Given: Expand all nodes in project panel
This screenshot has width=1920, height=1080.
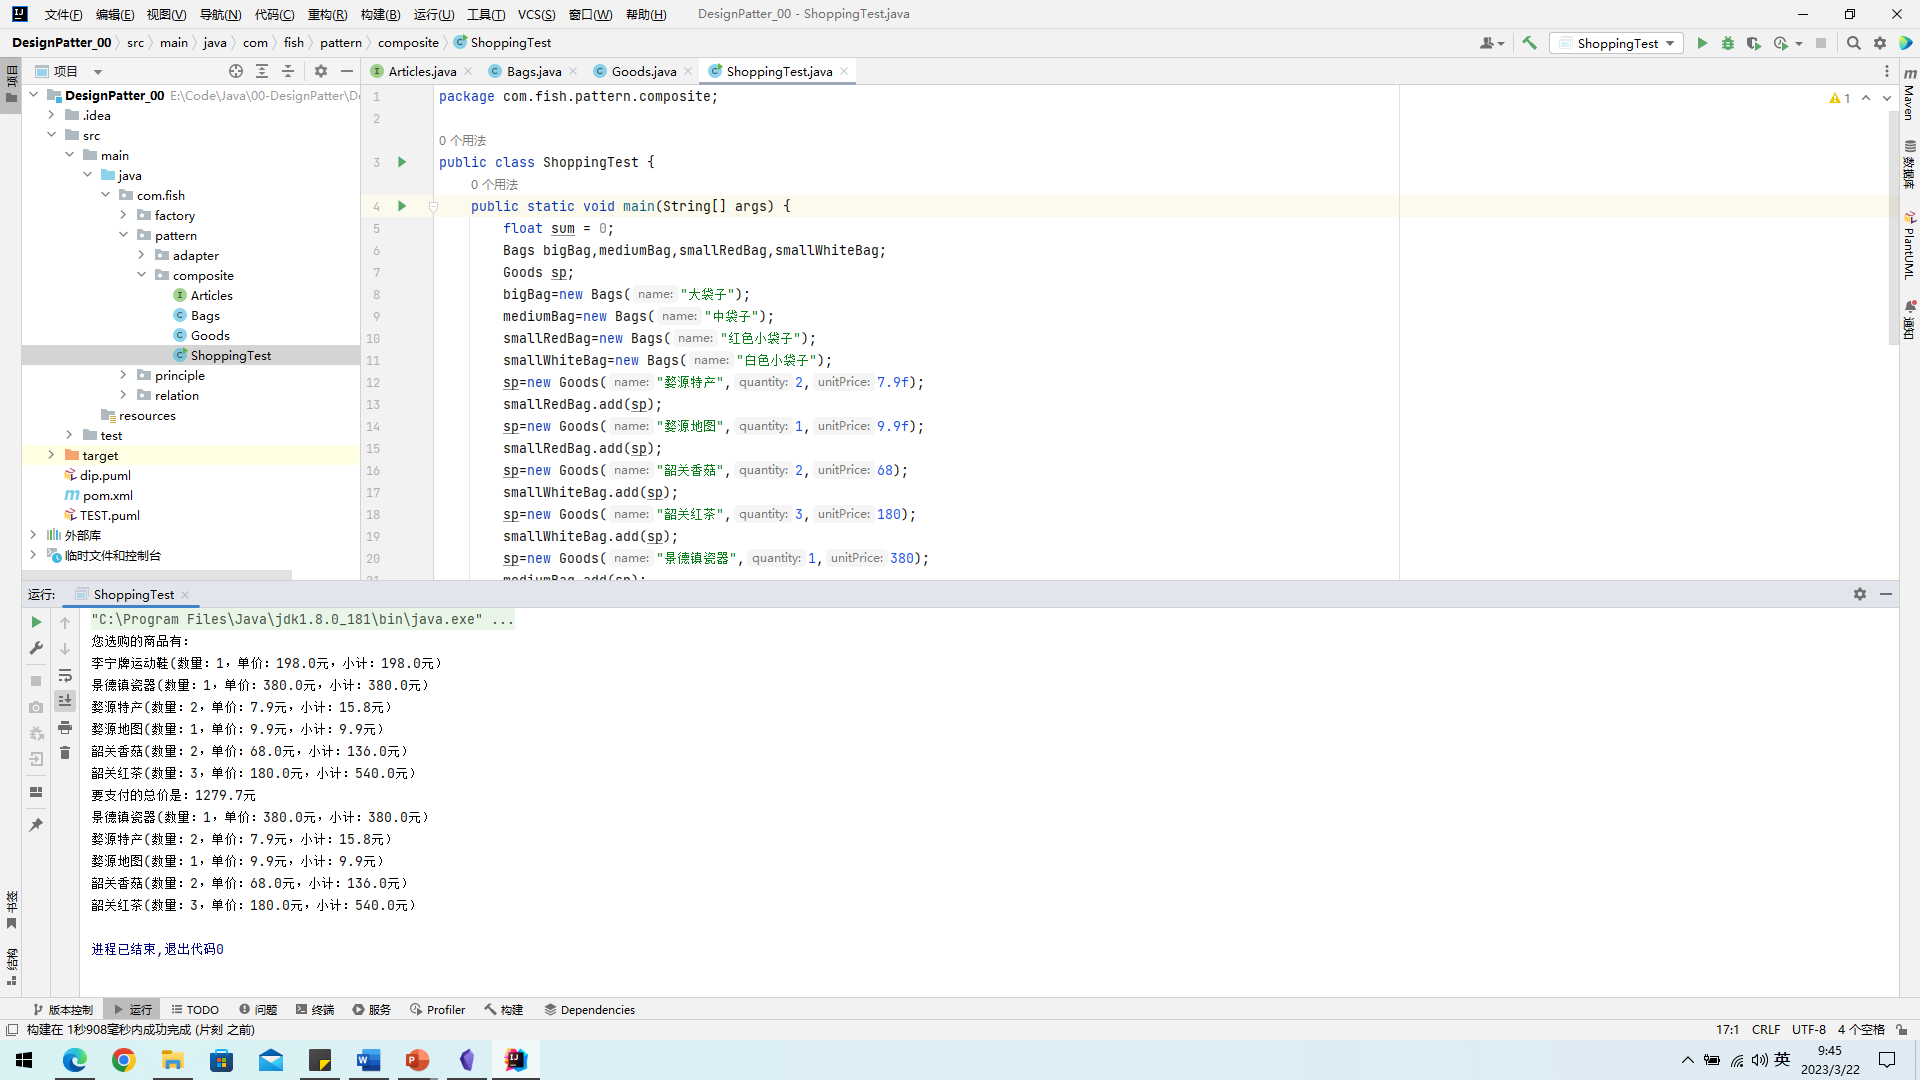Looking at the screenshot, I should [262, 71].
